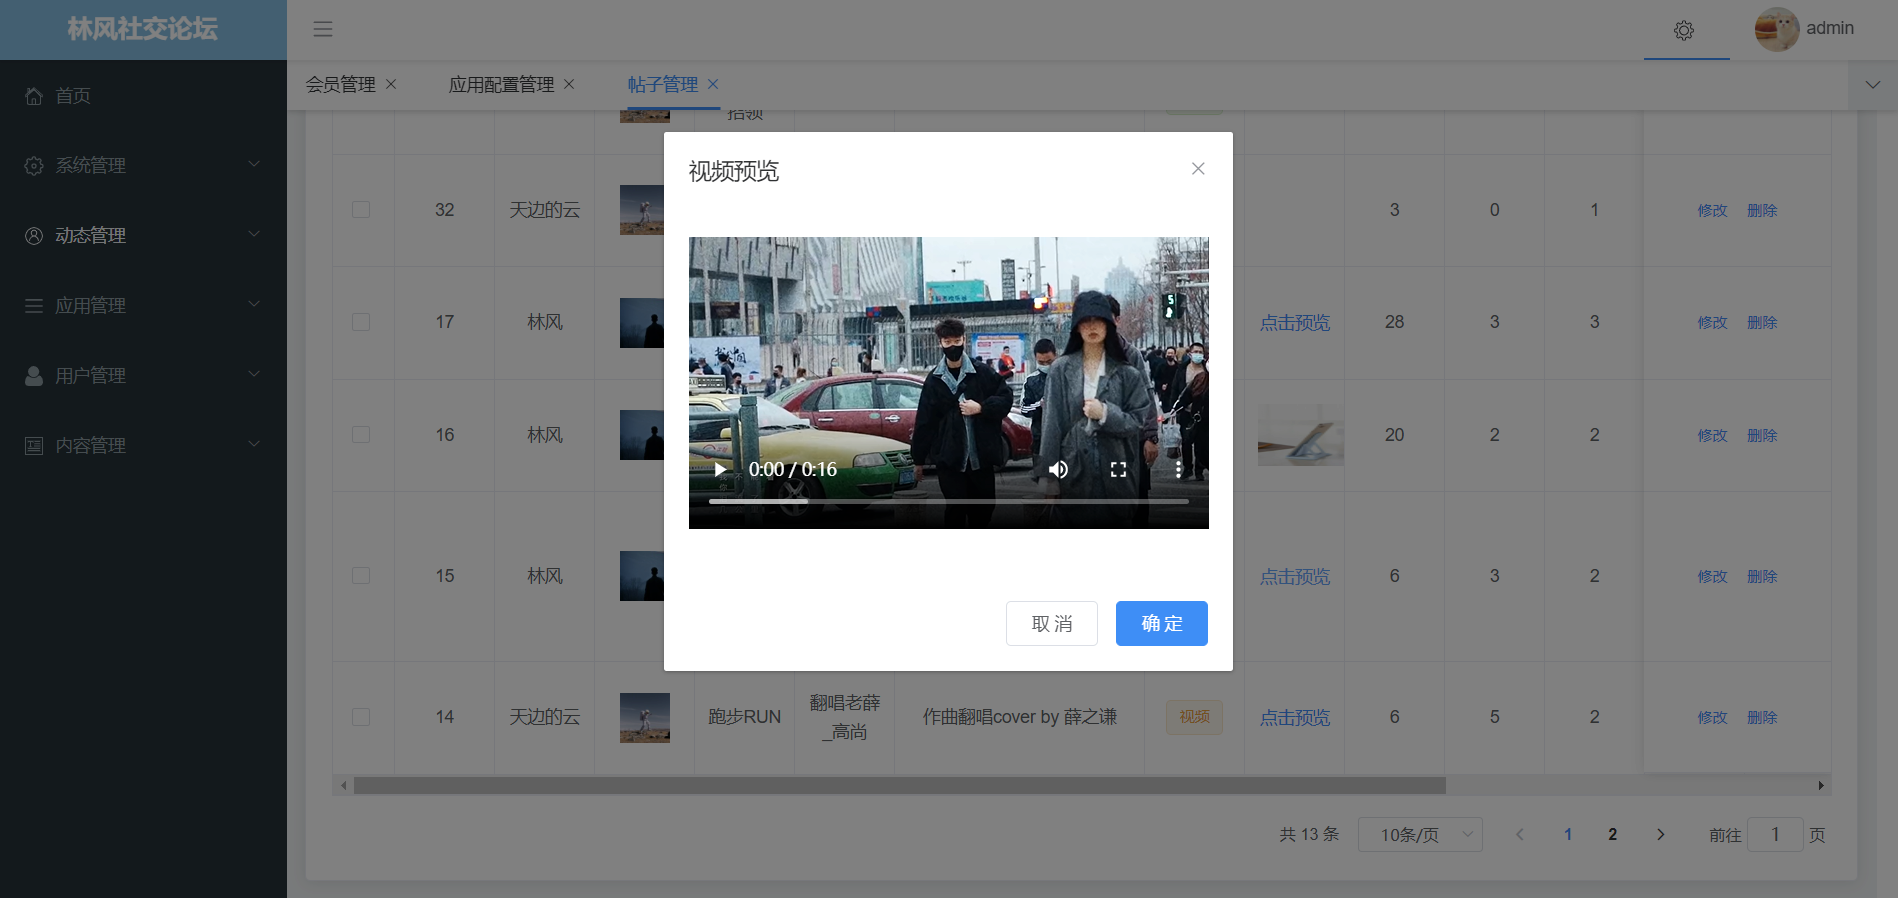
Task: Click the admin avatar picture
Action: [x=1776, y=29]
